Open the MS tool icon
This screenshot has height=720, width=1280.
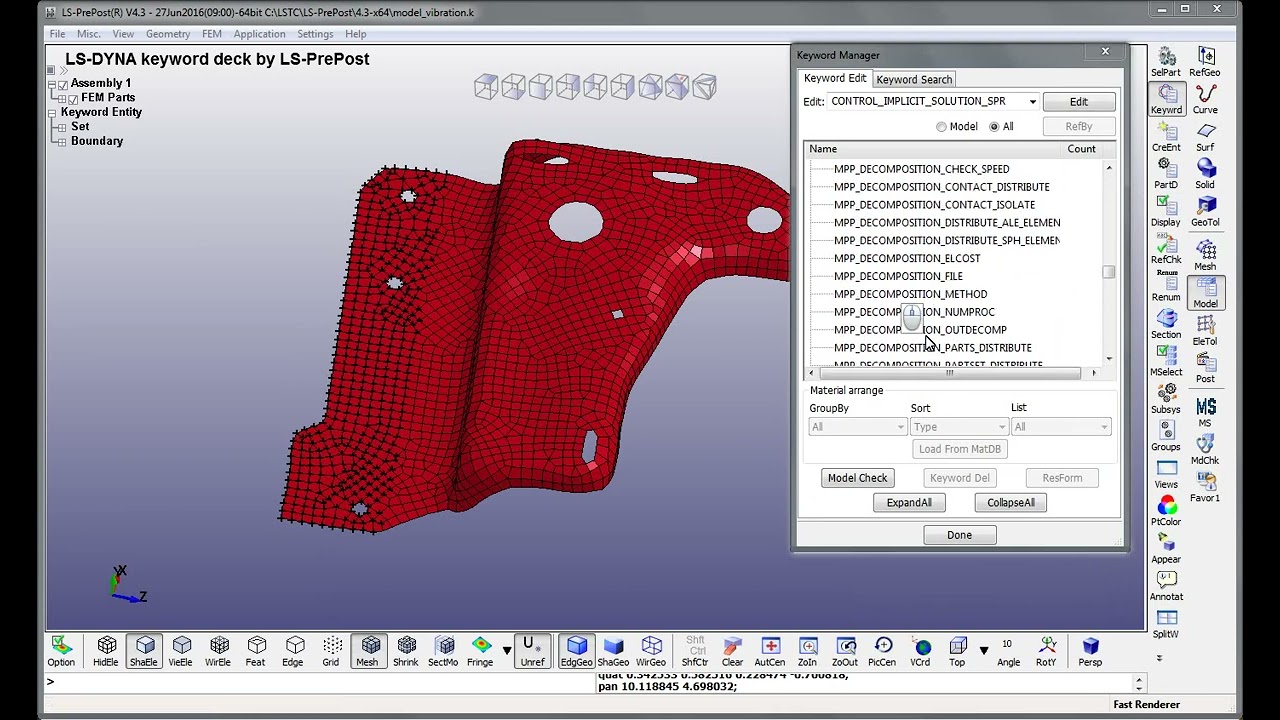1205,411
